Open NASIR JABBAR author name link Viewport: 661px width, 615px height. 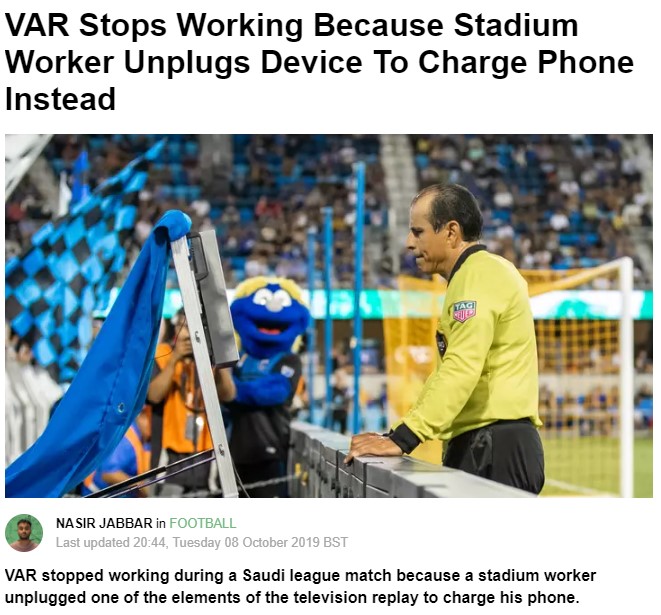(x=104, y=523)
